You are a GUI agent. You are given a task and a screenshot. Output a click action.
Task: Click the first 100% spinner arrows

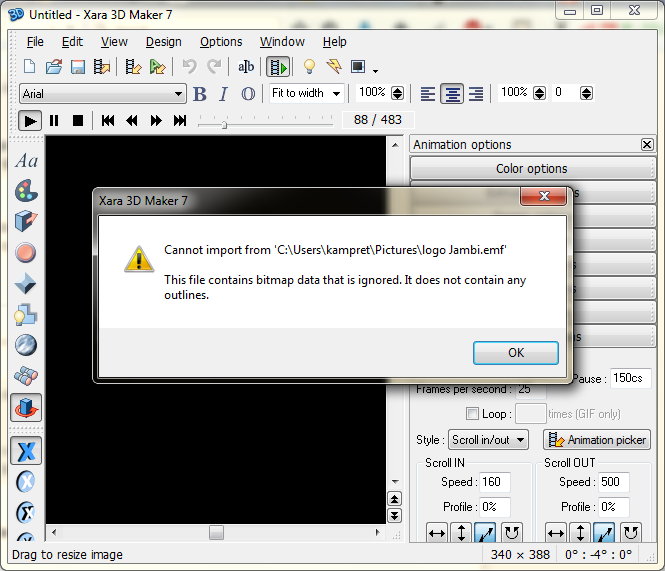[x=397, y=93]
